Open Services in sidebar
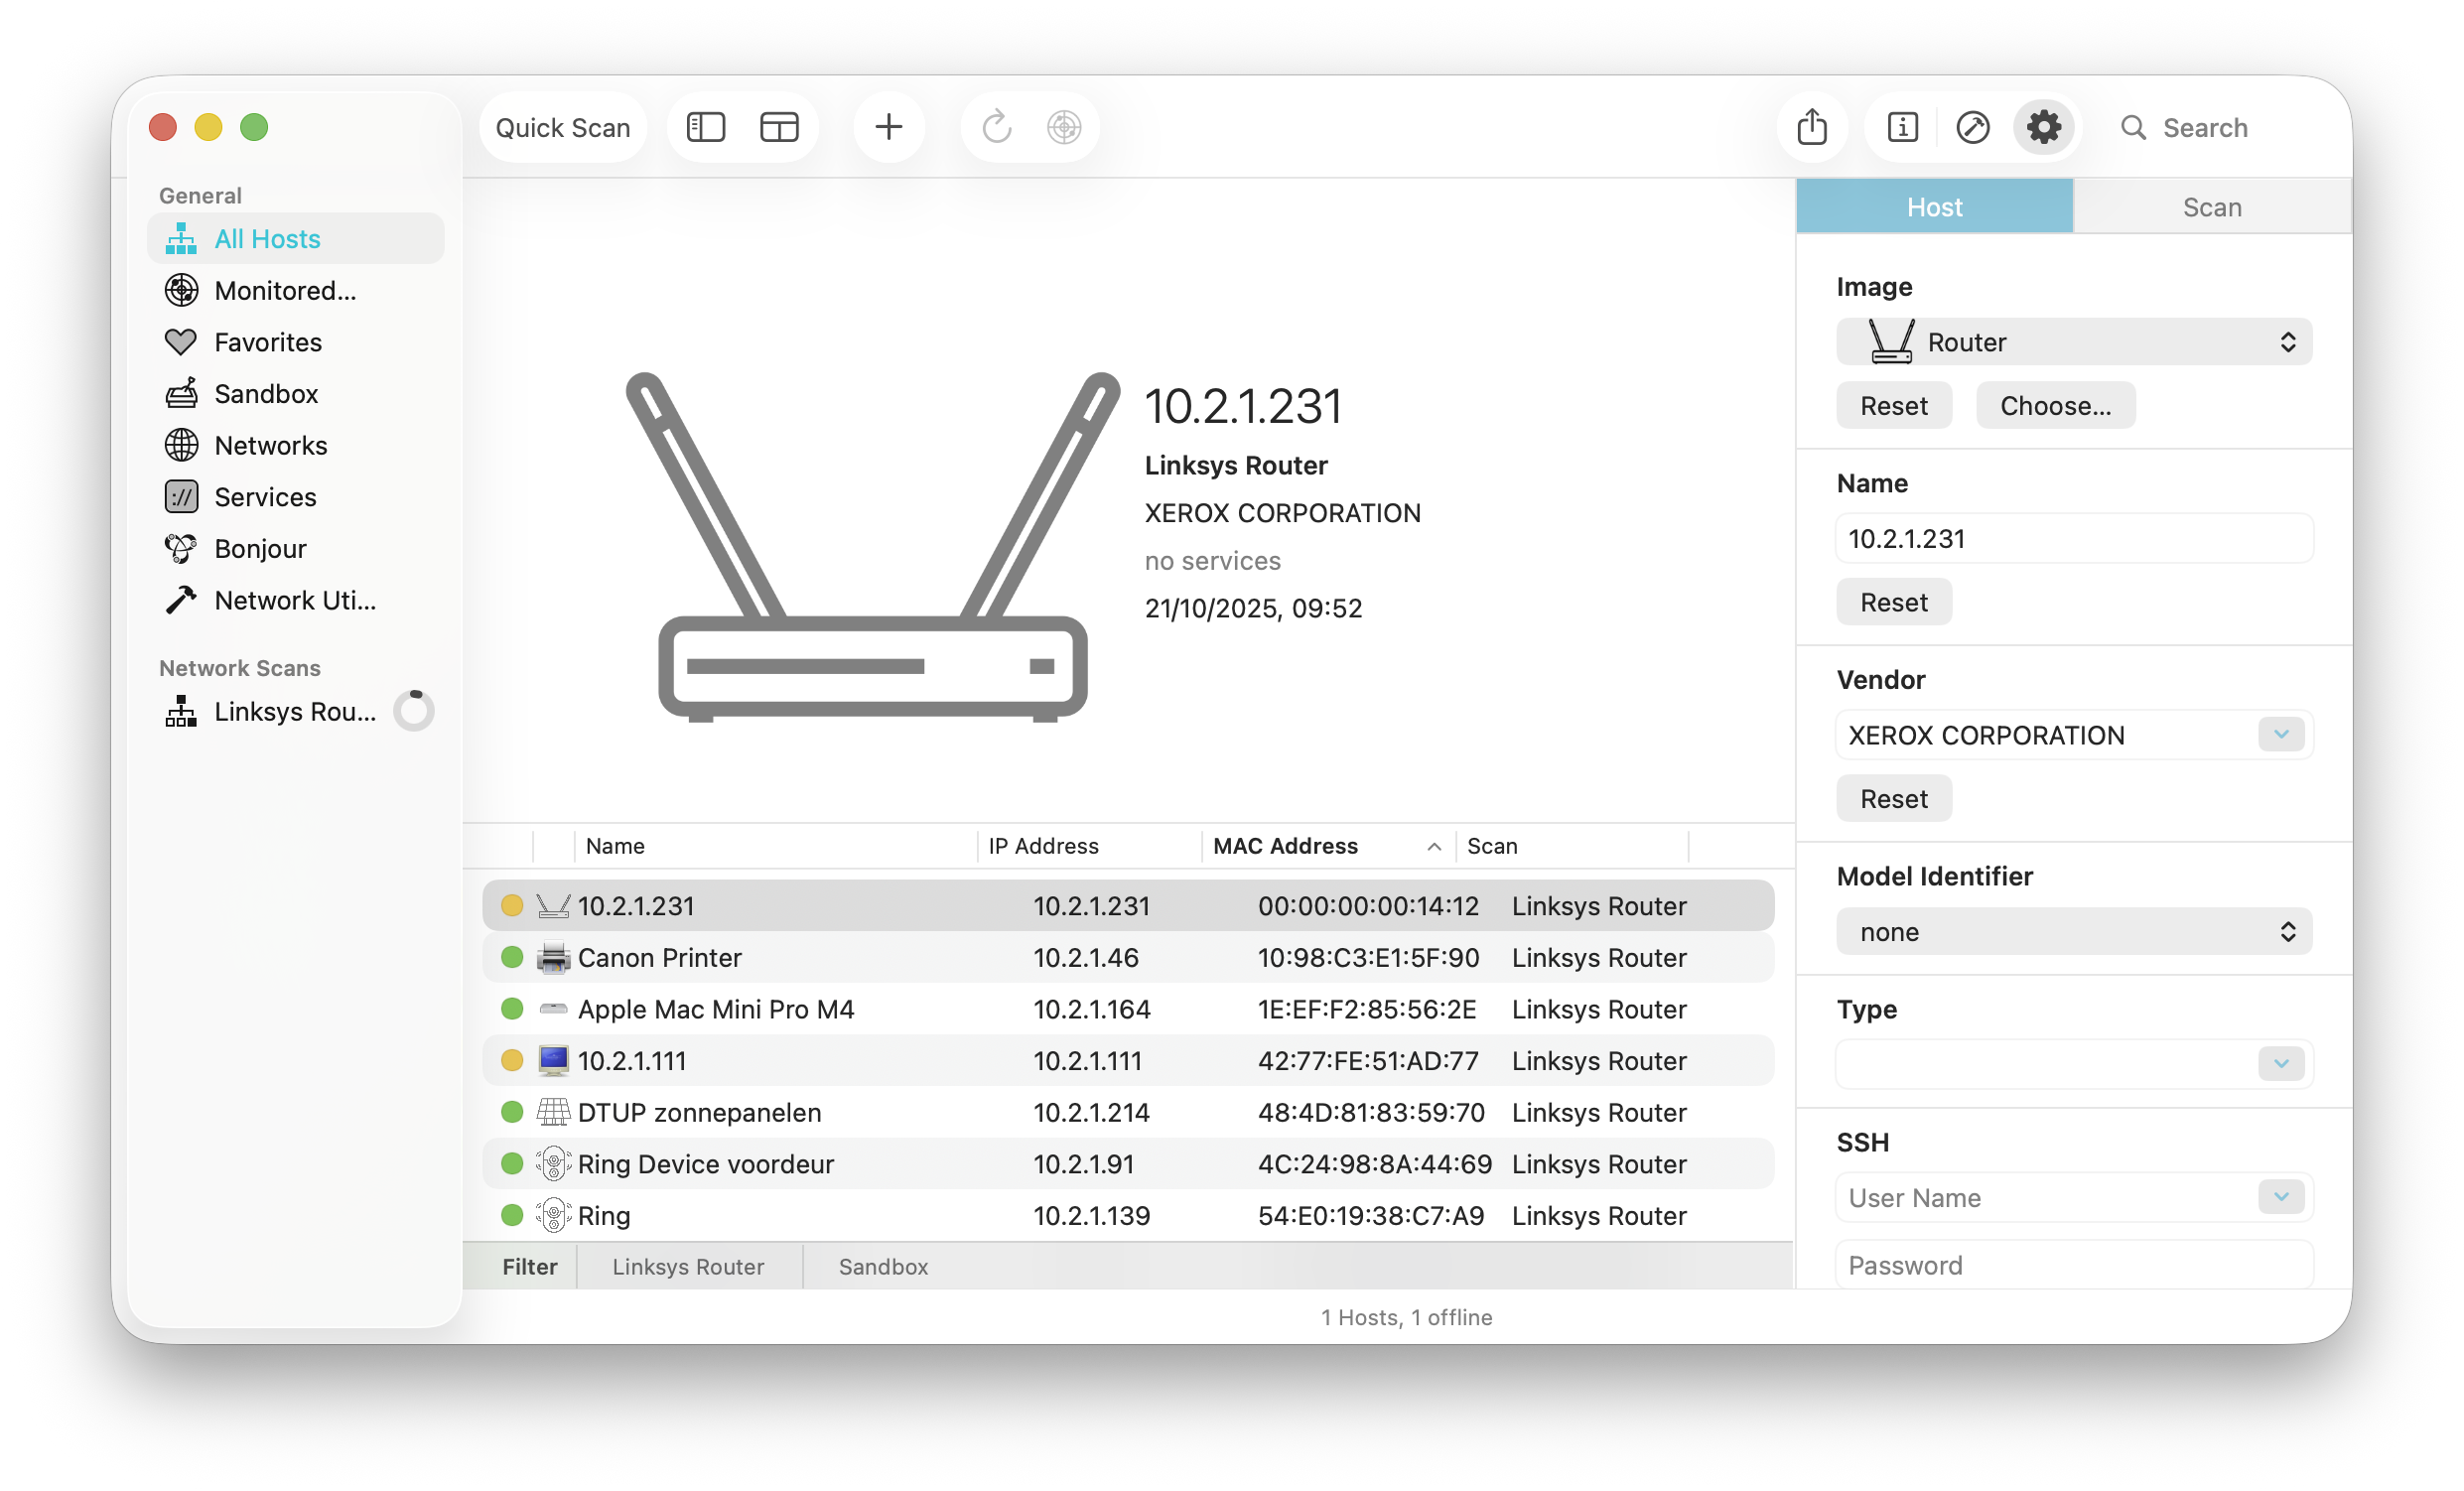Screen dimensions: 2464x1491 click(296, 497)
